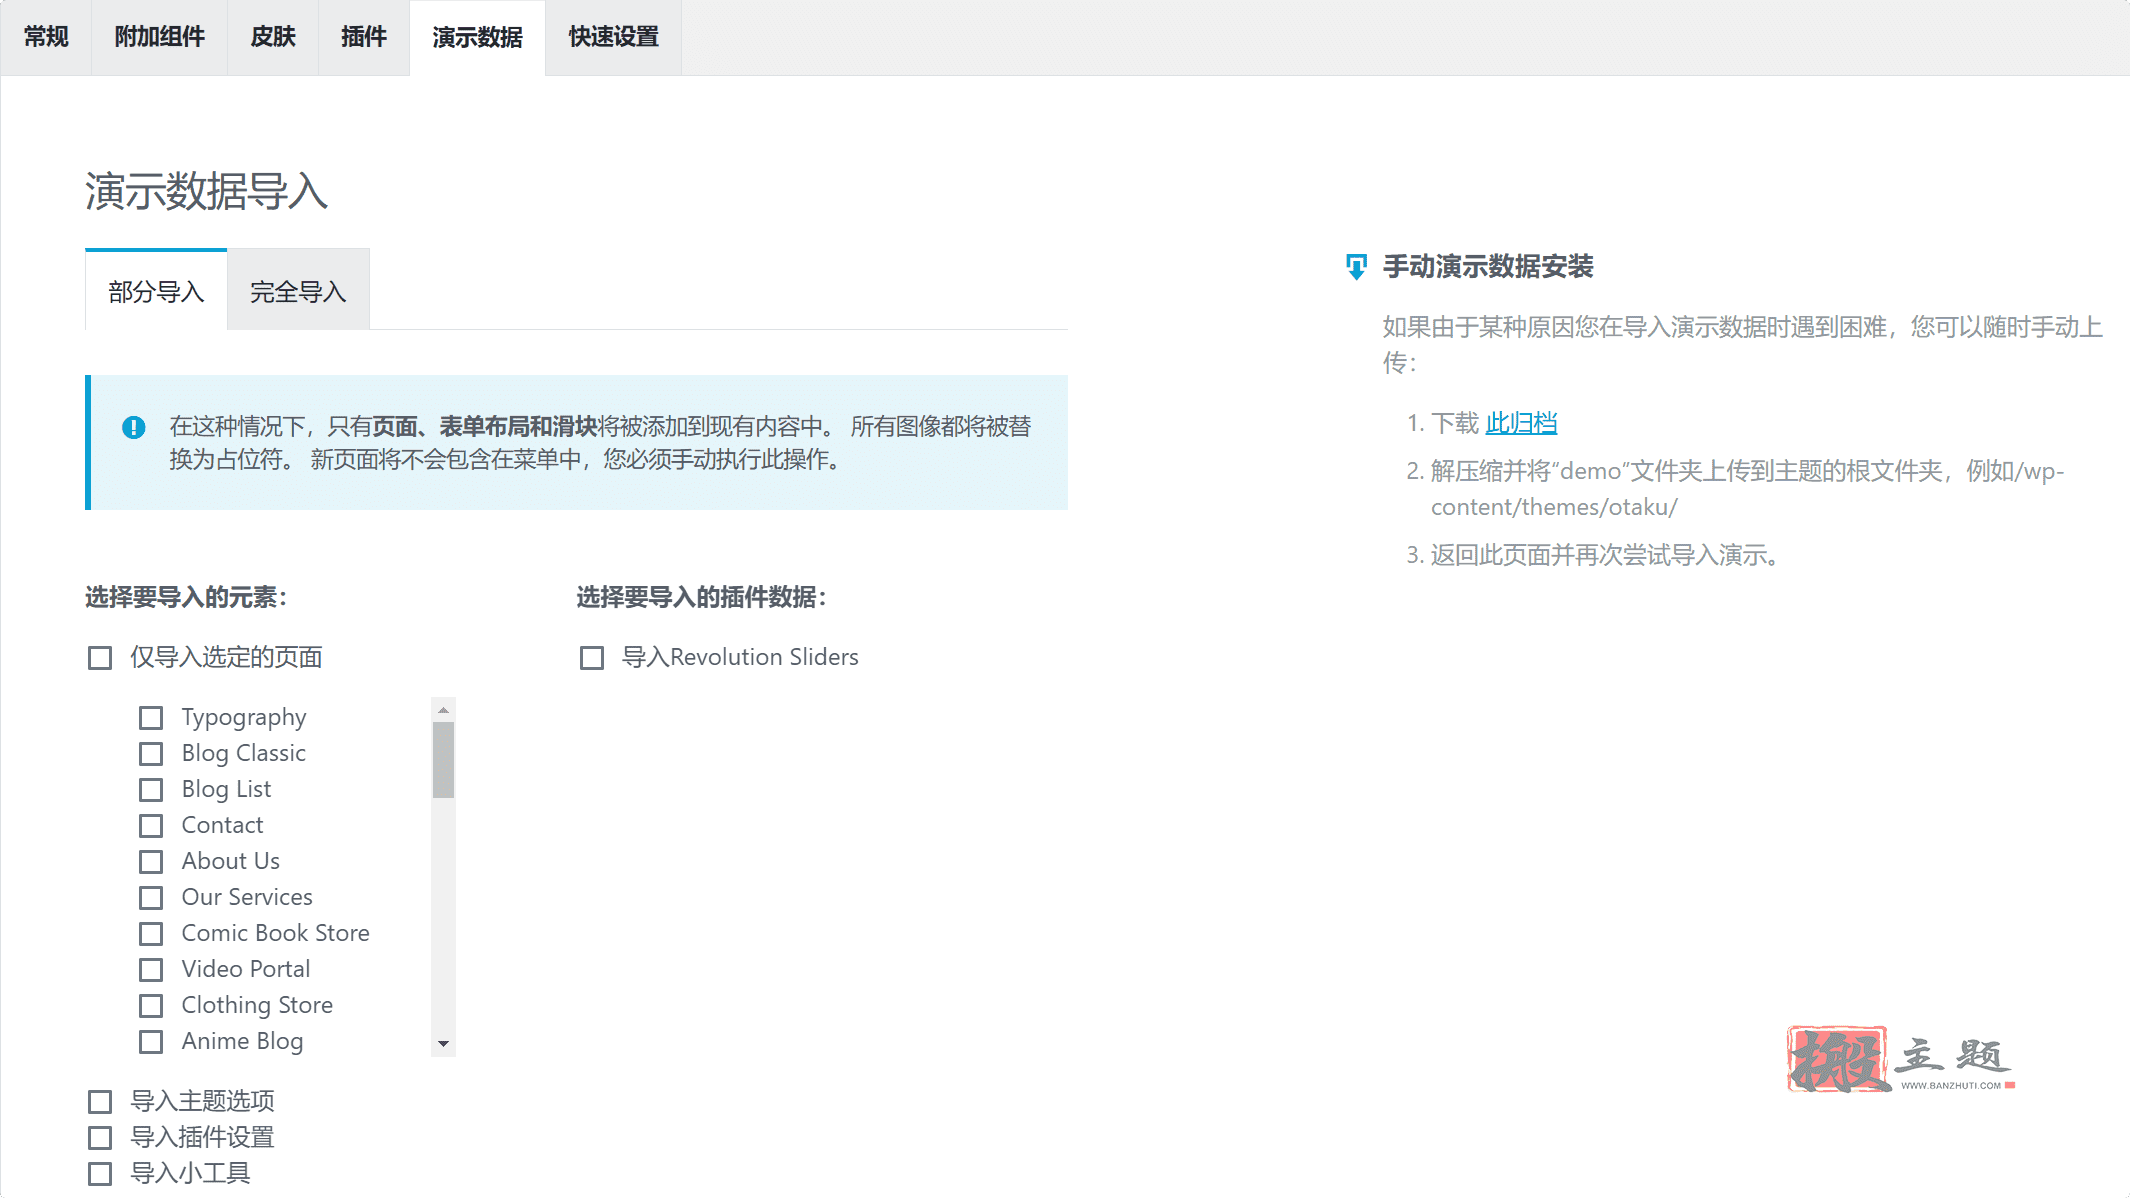The image size is (2130, 1198).
Task: Click the info icon in blue notice
Action: point(133,427)
